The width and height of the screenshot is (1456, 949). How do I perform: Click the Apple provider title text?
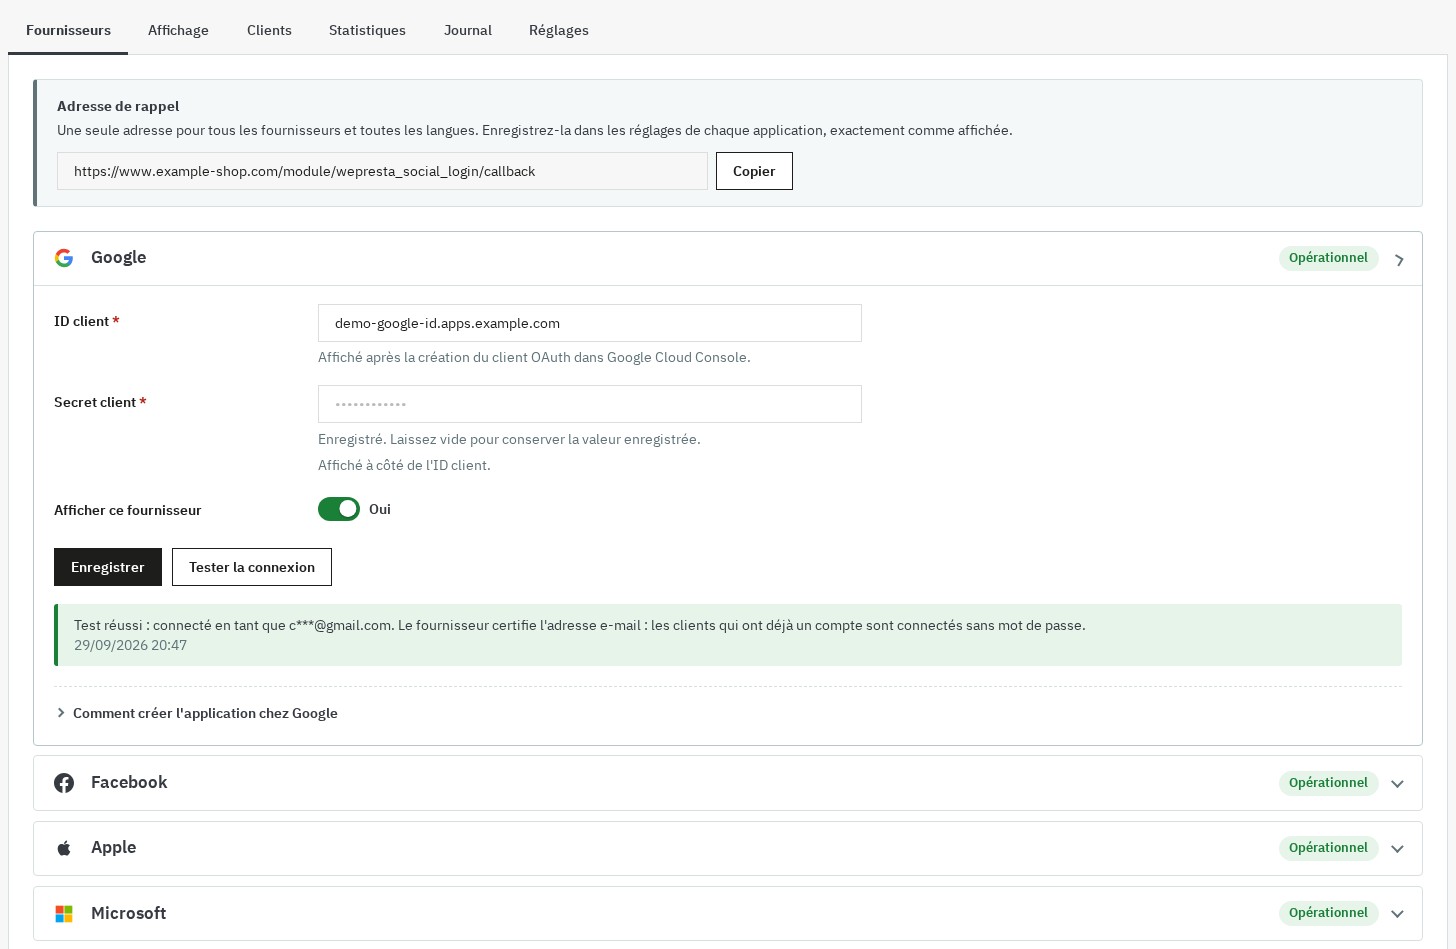(113, 847)
